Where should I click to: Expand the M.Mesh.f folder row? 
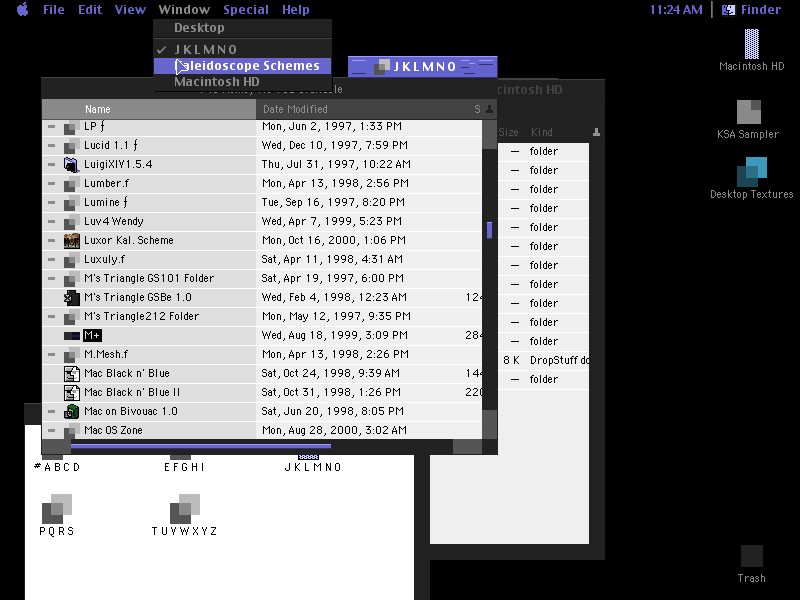(x=52, y=355)
